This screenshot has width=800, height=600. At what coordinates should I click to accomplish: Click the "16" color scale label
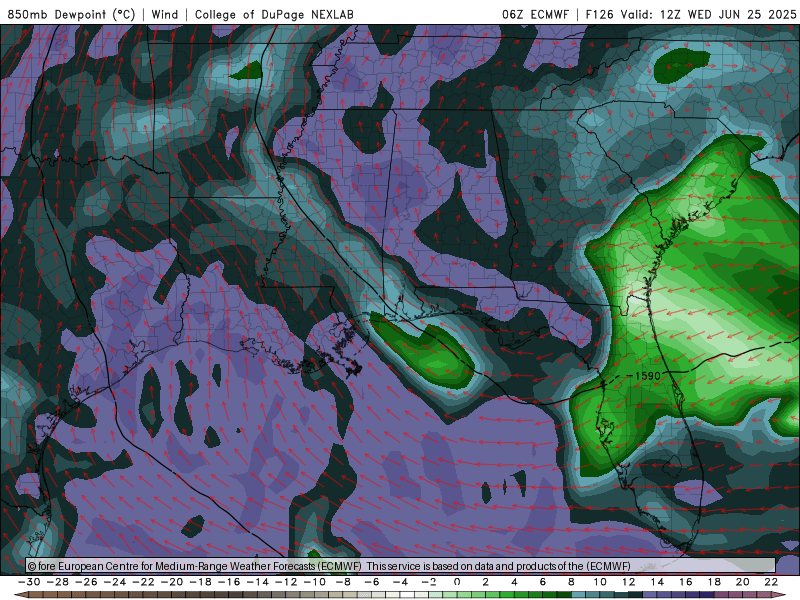pyautogui.click(x=686, y=582)
